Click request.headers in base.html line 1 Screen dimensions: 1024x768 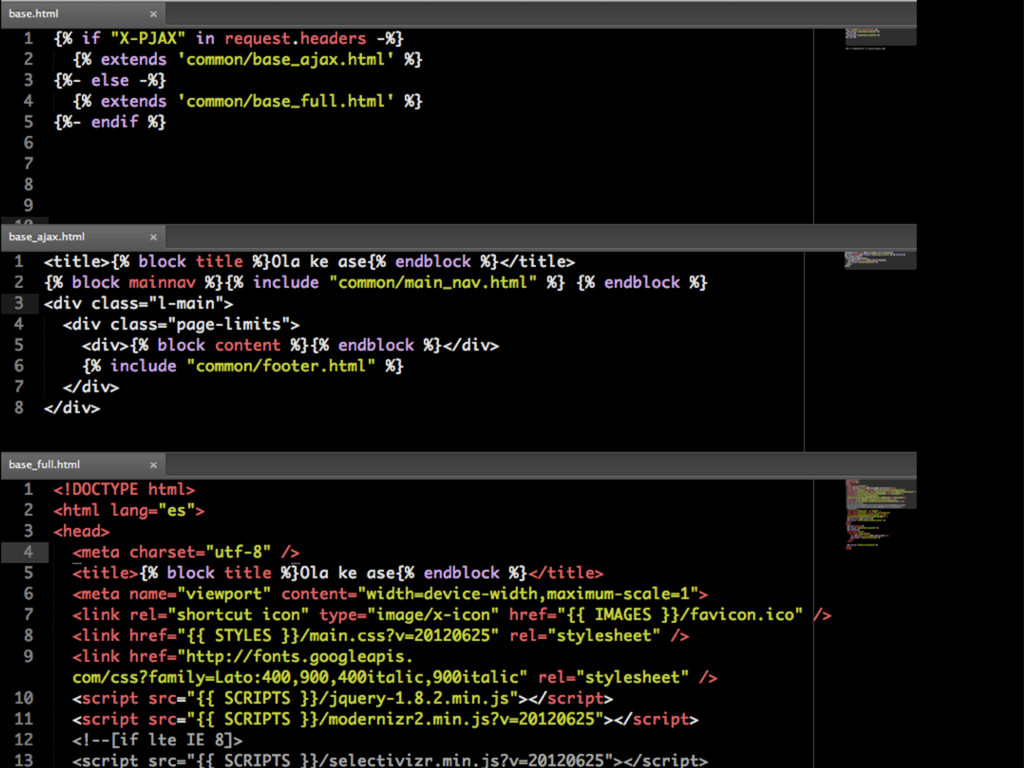(x=295, y=39)
